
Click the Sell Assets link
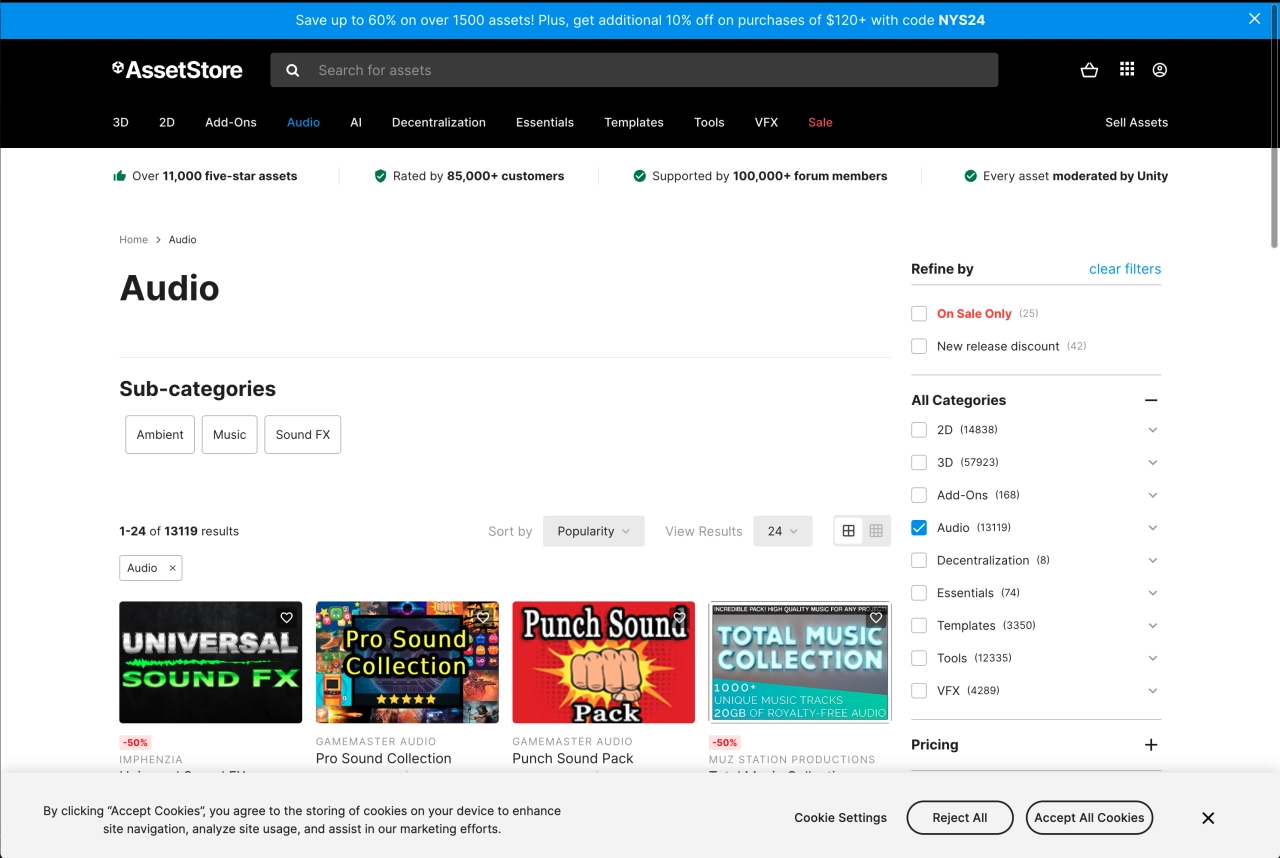click(x=1136, y=122)
